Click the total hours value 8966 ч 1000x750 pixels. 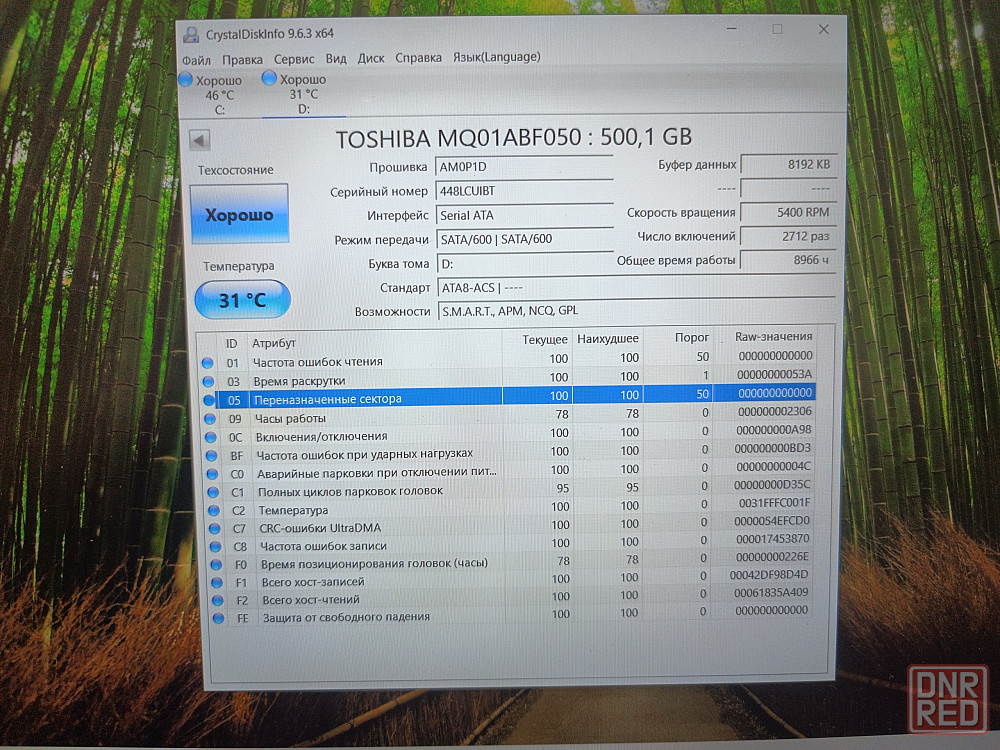[x=788, y=260]
